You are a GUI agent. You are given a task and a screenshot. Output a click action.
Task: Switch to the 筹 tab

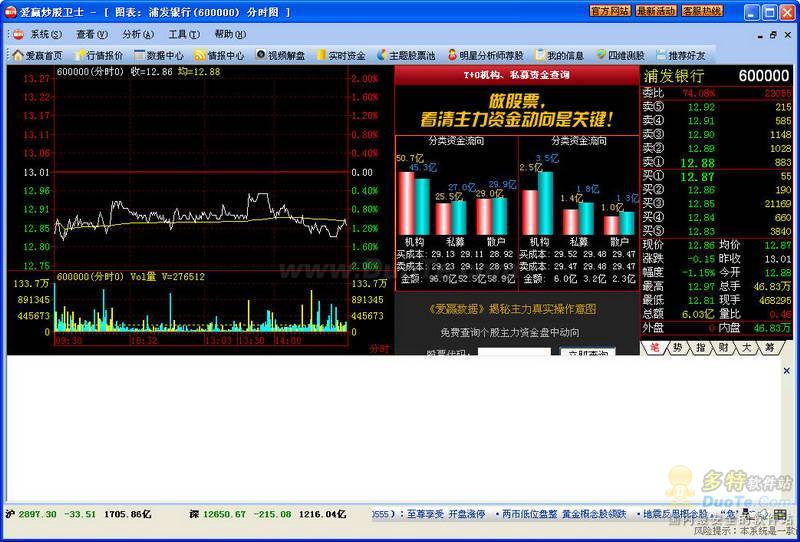point(769,348)
